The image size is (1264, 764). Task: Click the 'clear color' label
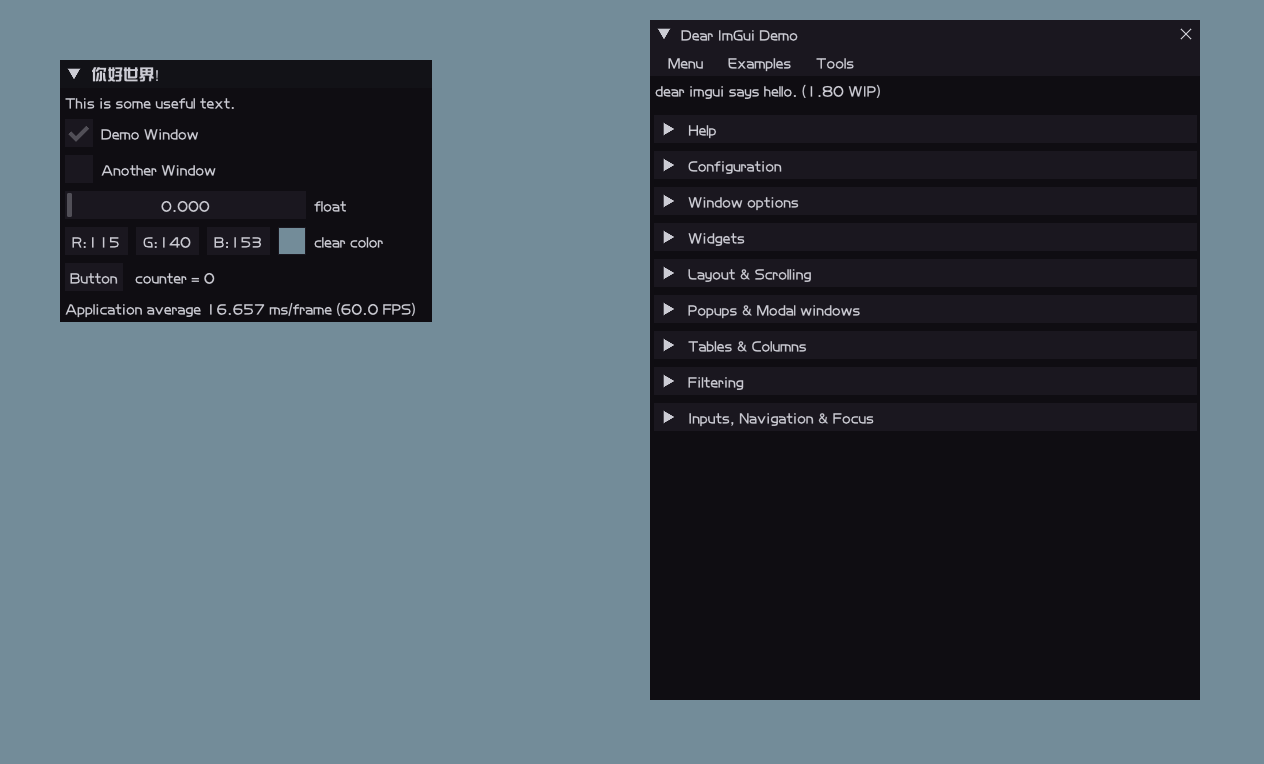coord(348,242)
